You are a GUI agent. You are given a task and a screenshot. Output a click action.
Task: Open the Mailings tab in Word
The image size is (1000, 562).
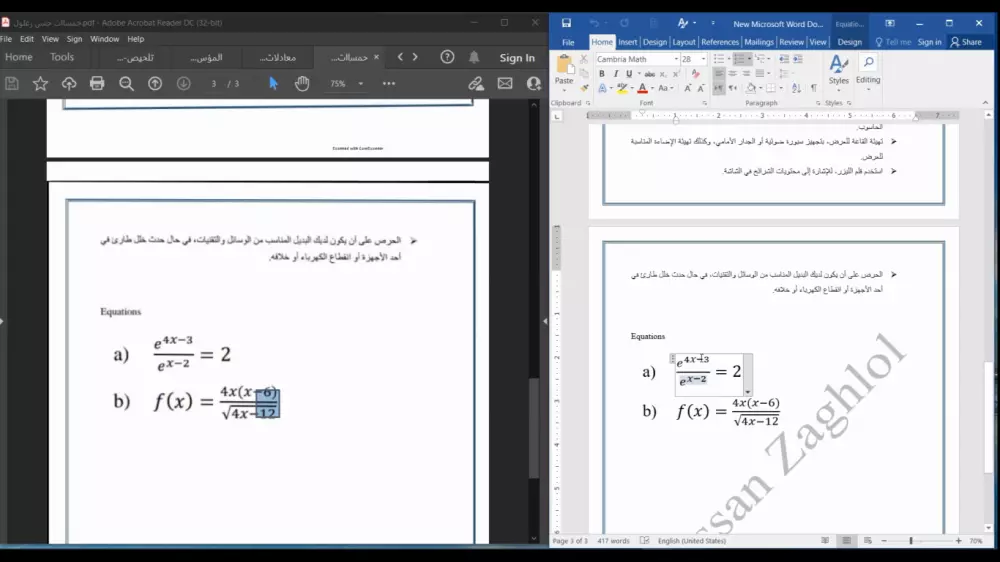(x=759, y=42)
